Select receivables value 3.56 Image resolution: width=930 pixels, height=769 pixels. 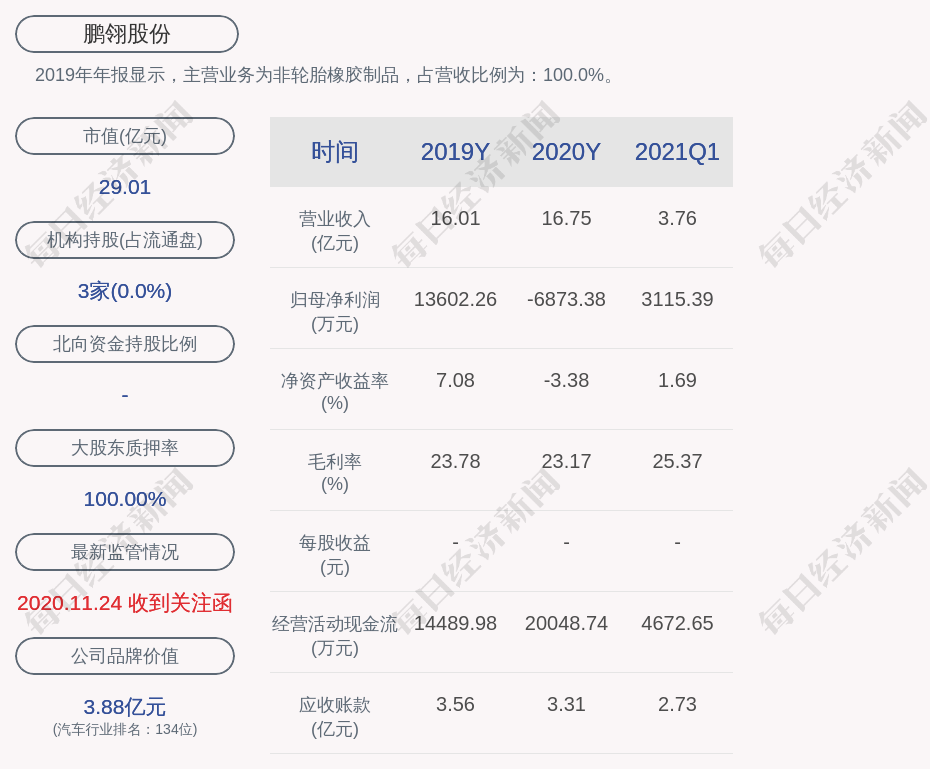coord(456,704)
